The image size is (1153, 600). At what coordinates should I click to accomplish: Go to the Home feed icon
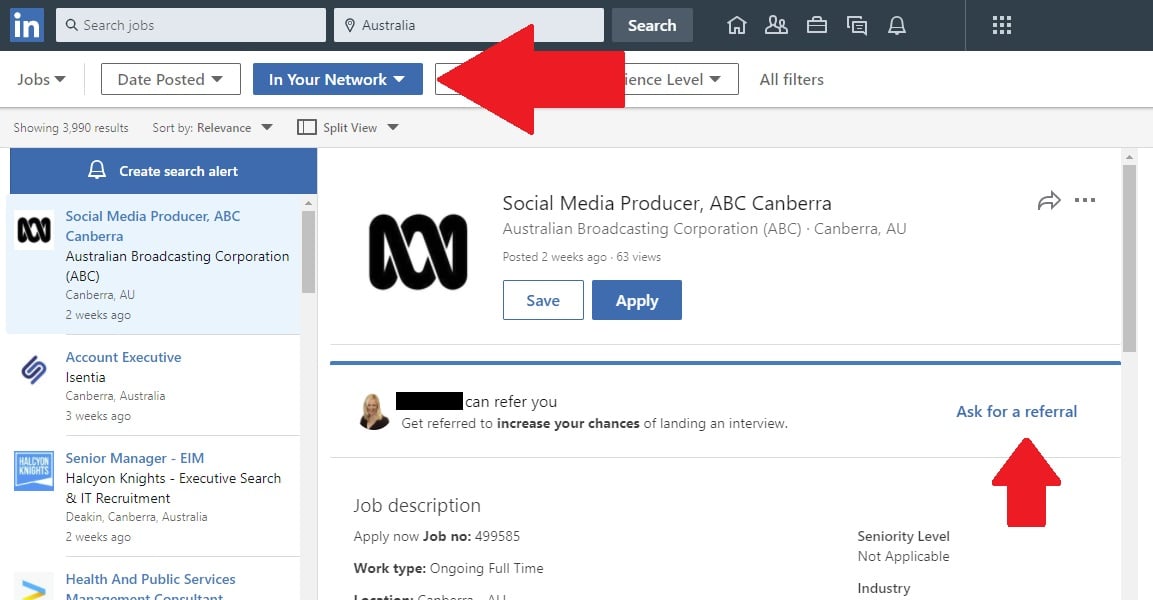[736, 26]
